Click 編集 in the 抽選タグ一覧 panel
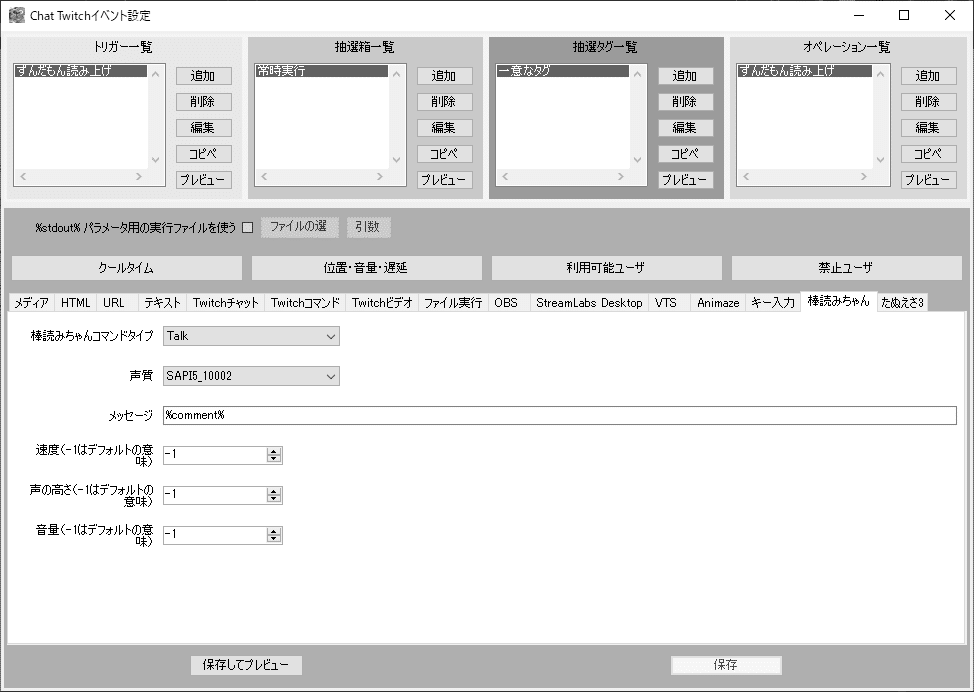Viewport: 974px width, 692px height. tap(685, 127)
